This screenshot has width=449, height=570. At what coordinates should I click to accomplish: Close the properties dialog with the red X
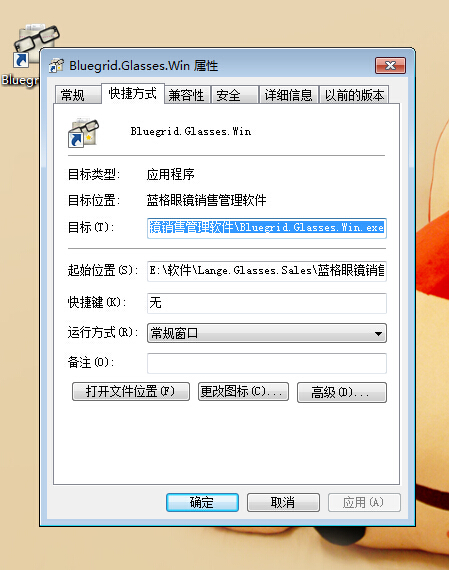pos(390,65)
